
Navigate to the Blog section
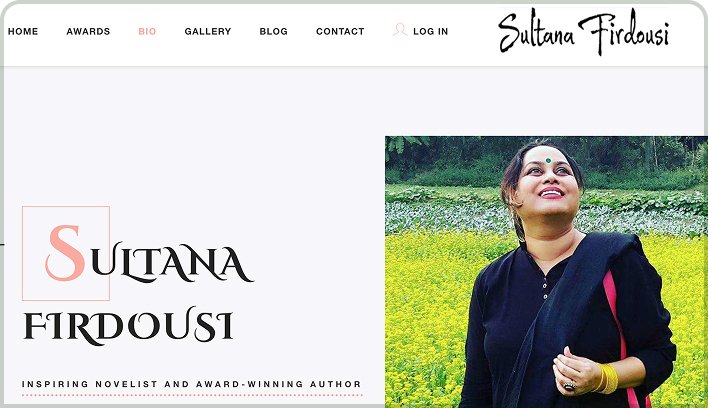pyautogui.click(x=274, y=32)
